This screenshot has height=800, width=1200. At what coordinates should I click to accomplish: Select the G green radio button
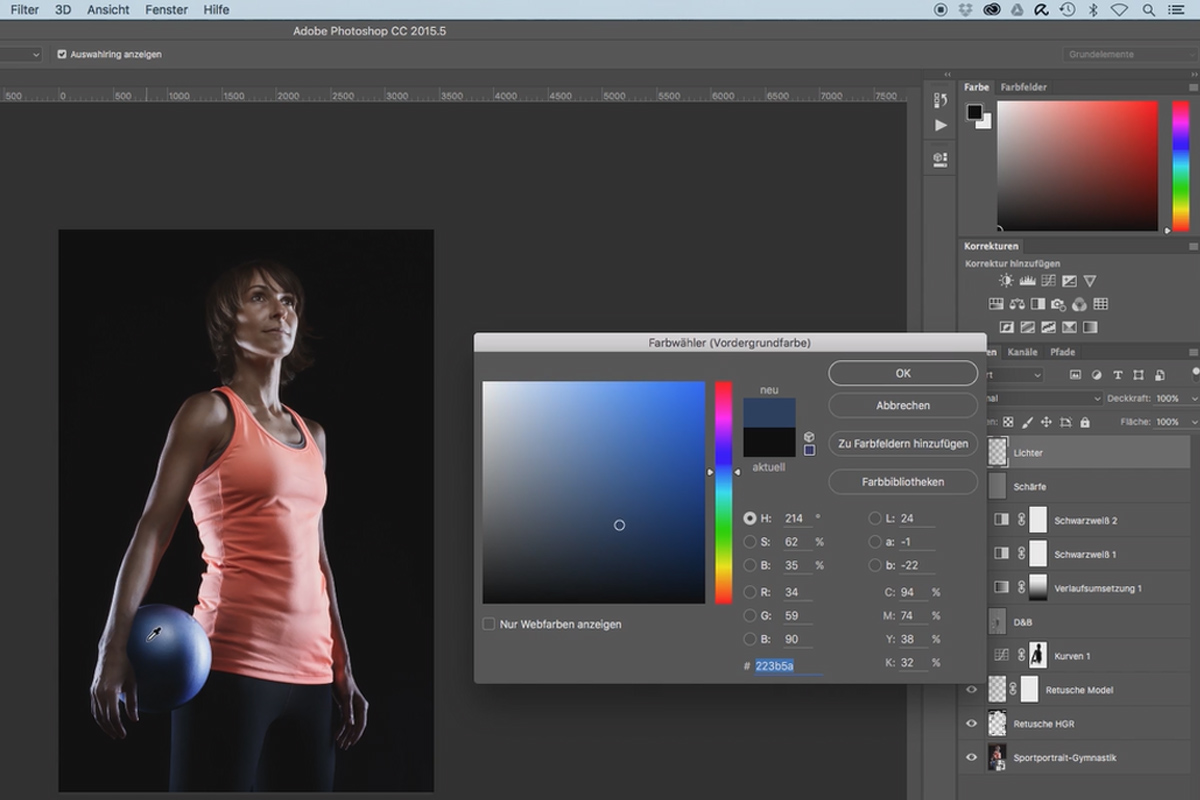click(750, 616)
